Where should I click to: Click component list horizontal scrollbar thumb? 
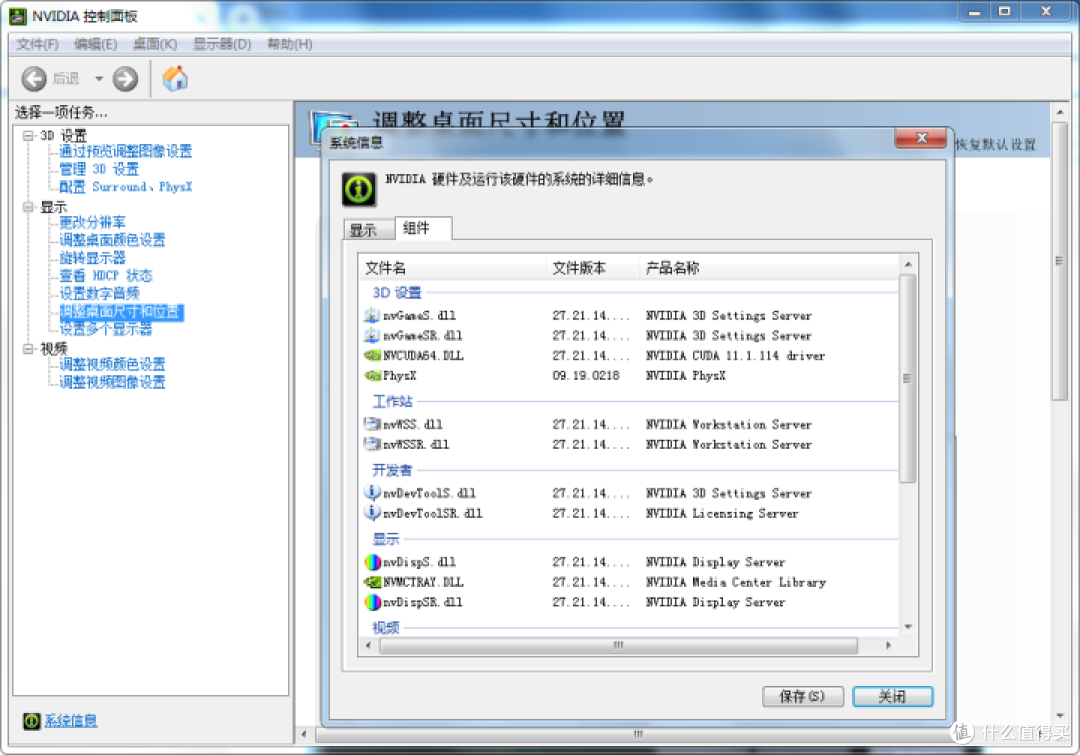pos(619,645)
